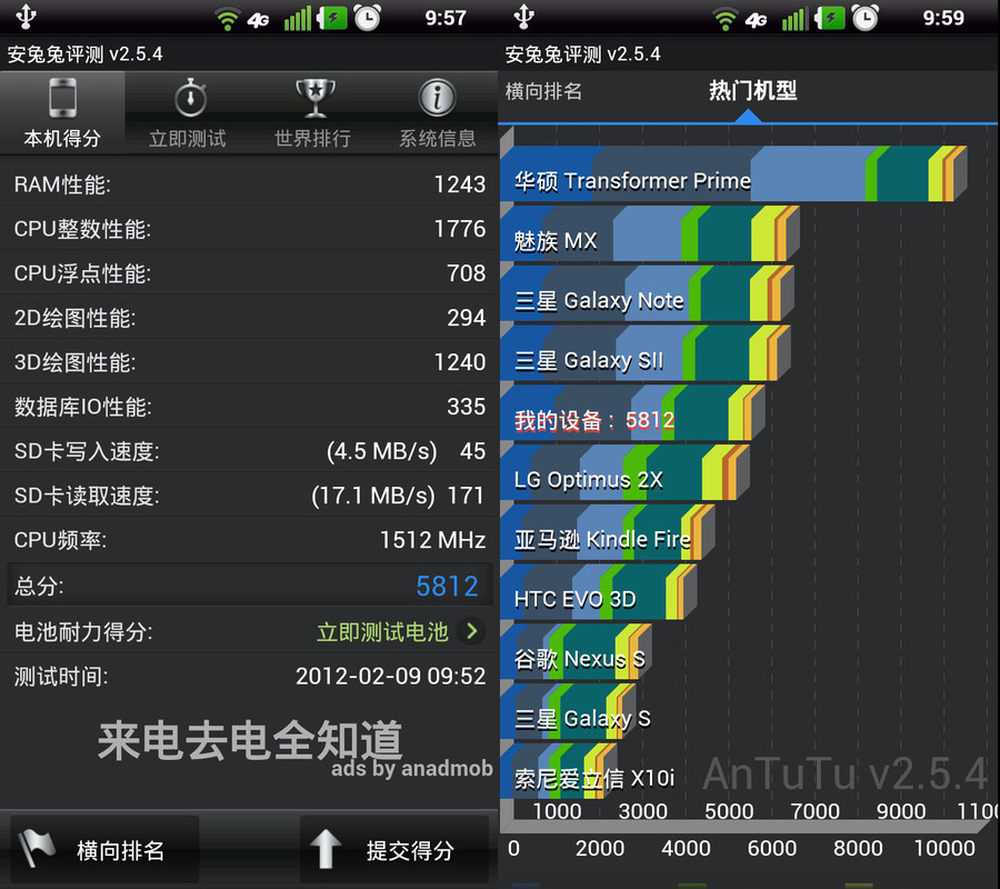Tap the 索尼爱立信 X10i score bar
Image resolution: width=1000 pixels, height=889 pixels.
pyautogui.click(x=559, y=770)
